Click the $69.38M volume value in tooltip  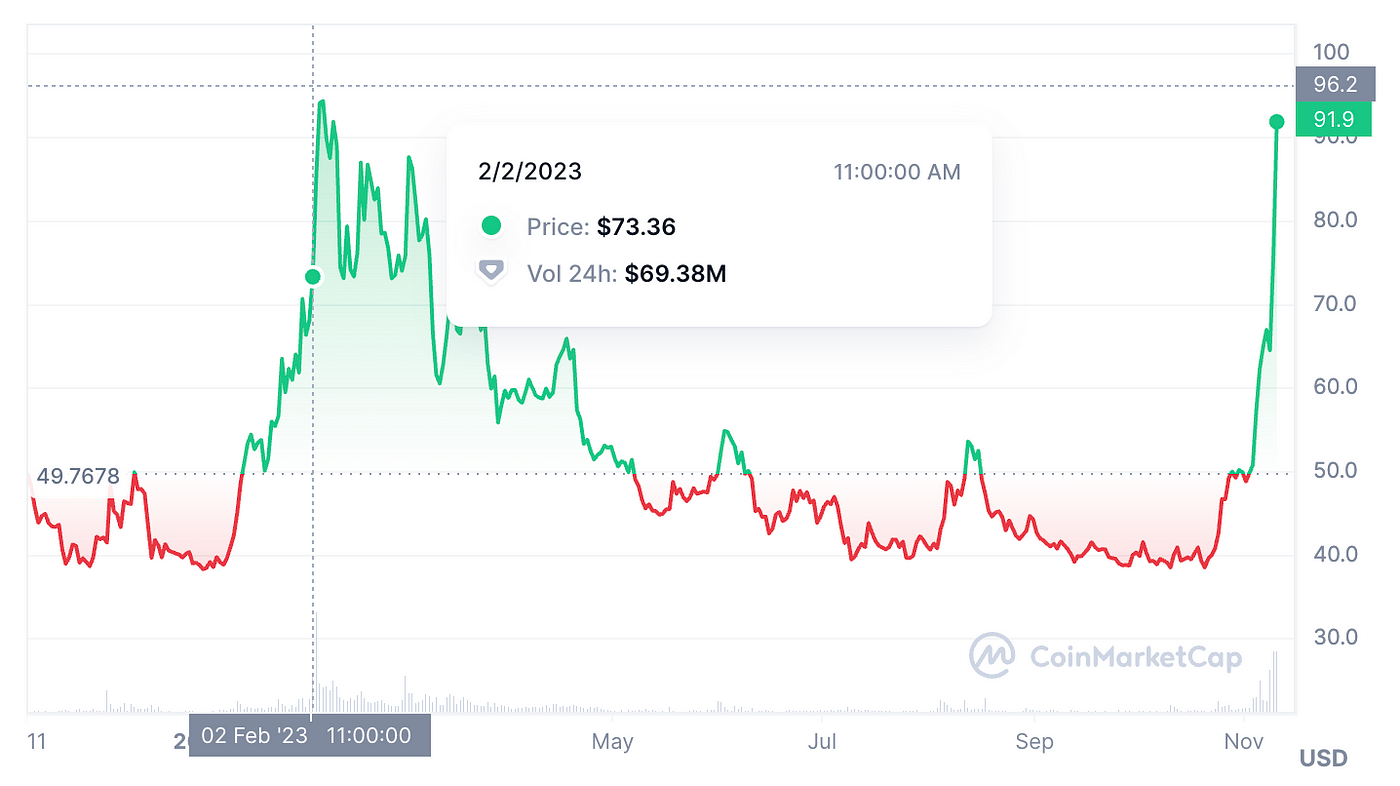(675, 273)
